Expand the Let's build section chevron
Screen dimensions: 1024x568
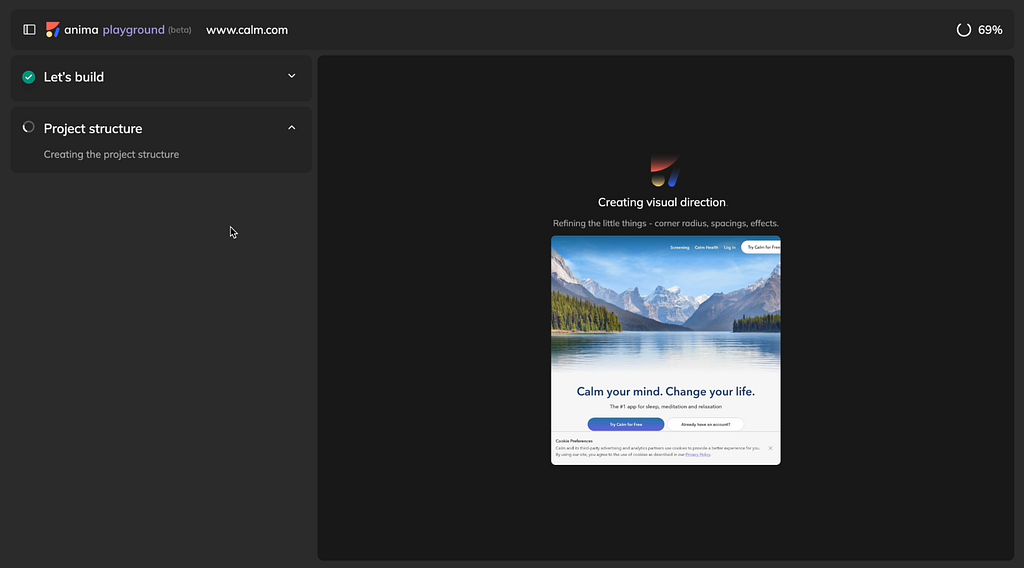291,76
